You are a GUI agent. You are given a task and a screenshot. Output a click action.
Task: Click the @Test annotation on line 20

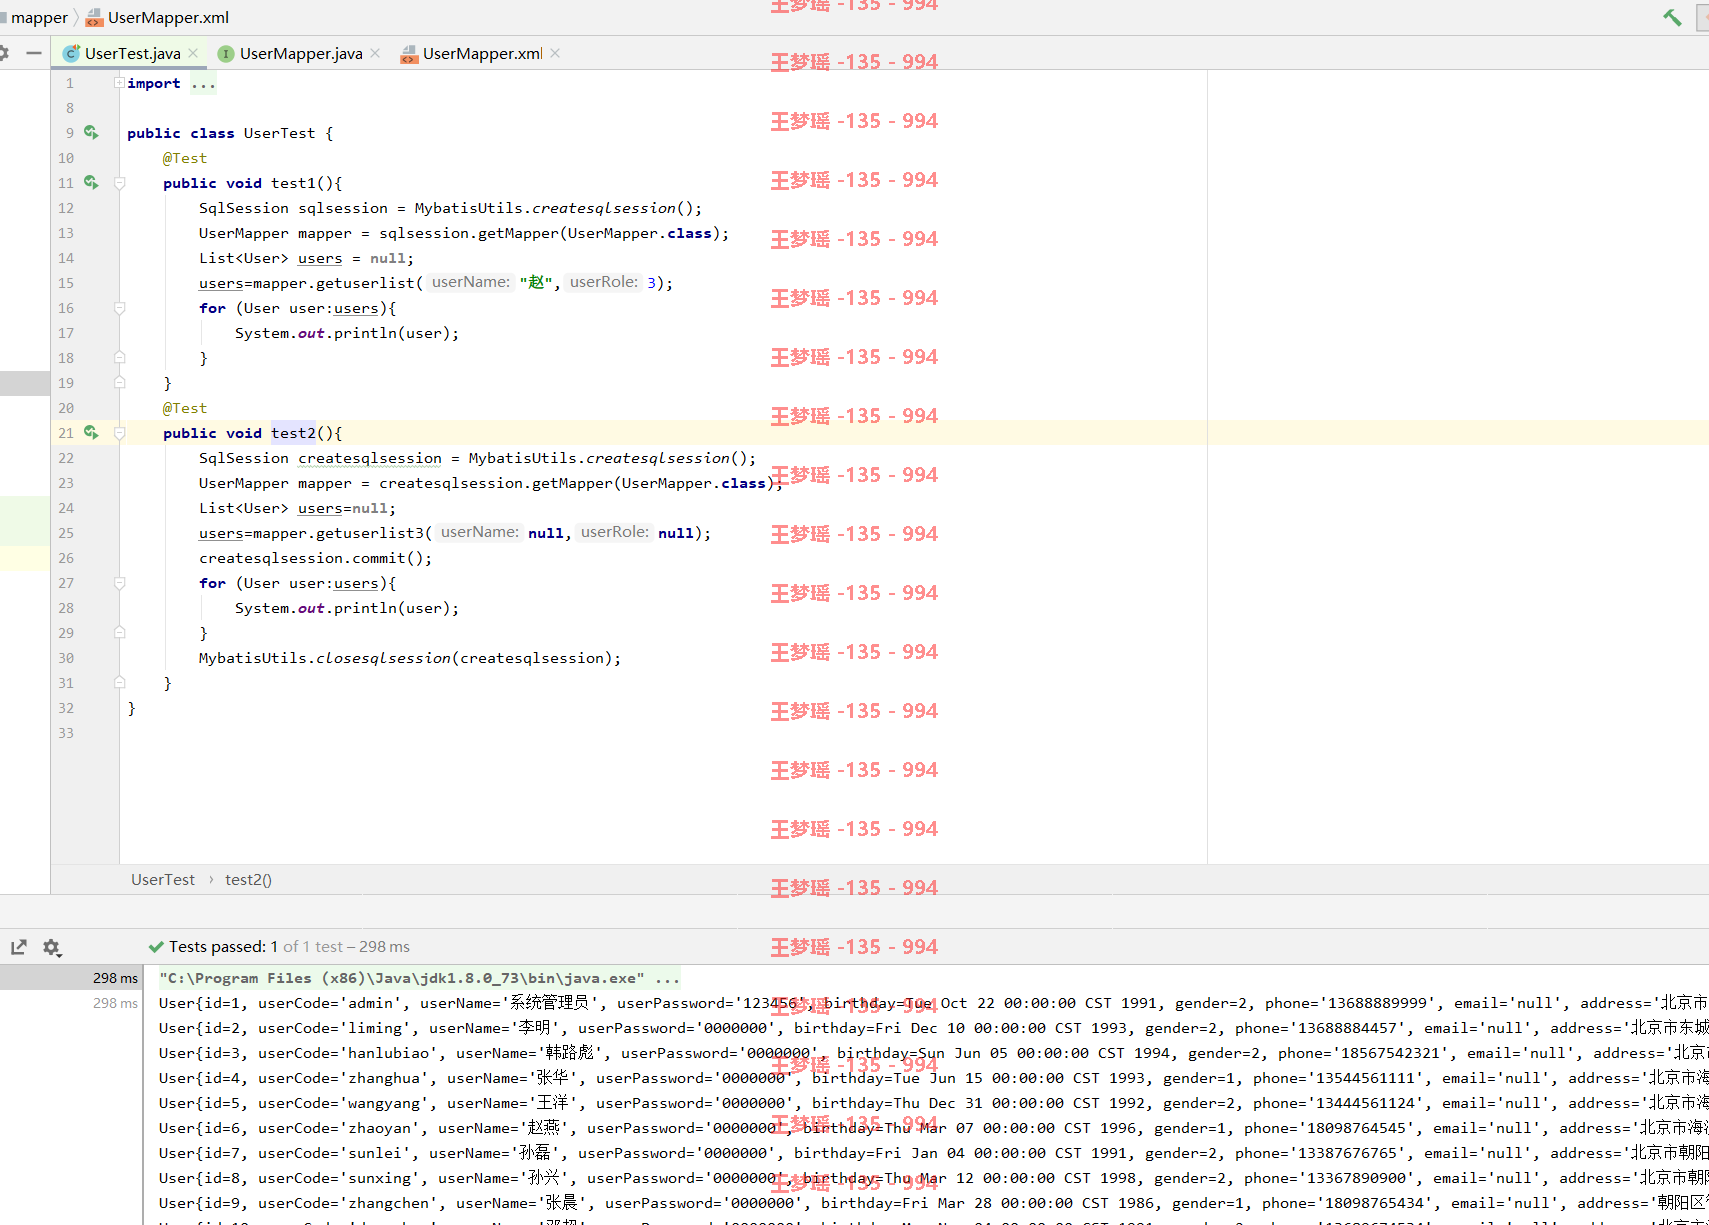pyautogui.click(x=185, y=408)
